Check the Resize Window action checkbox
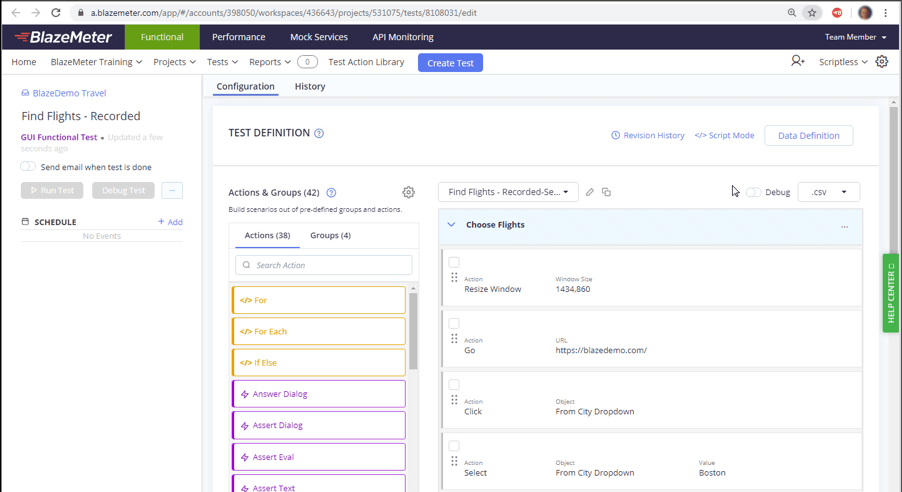Image resolution: width=902 pixels, height=492 pixels. [x=454, y=262]
